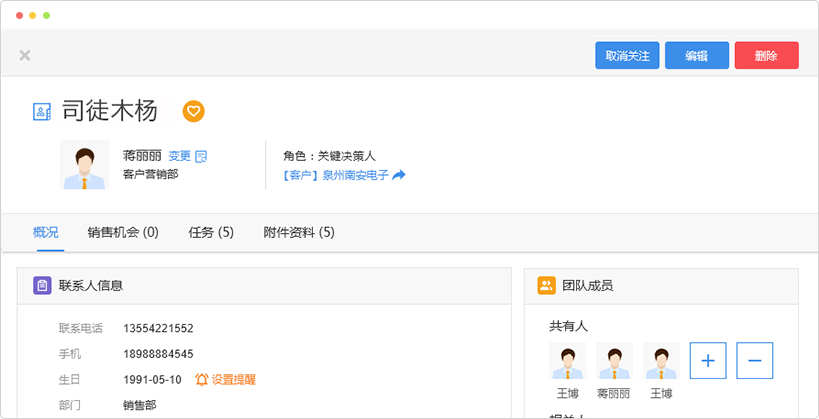
Task: Click the 变更 link next to 蒋丽丽
Action: 179,156
